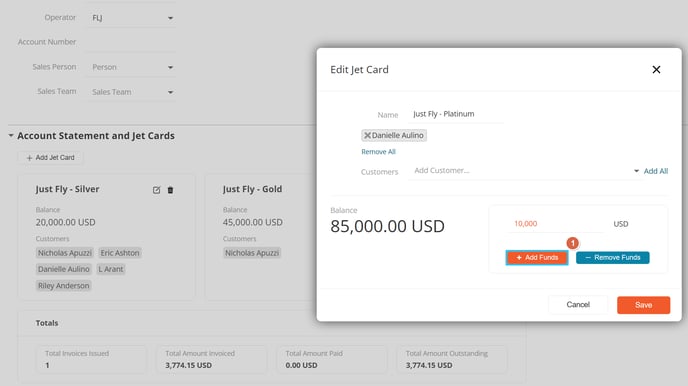Collapse Account Statement and Jet Cards section
Screen dimensions: 688x386
click(11, 136)
